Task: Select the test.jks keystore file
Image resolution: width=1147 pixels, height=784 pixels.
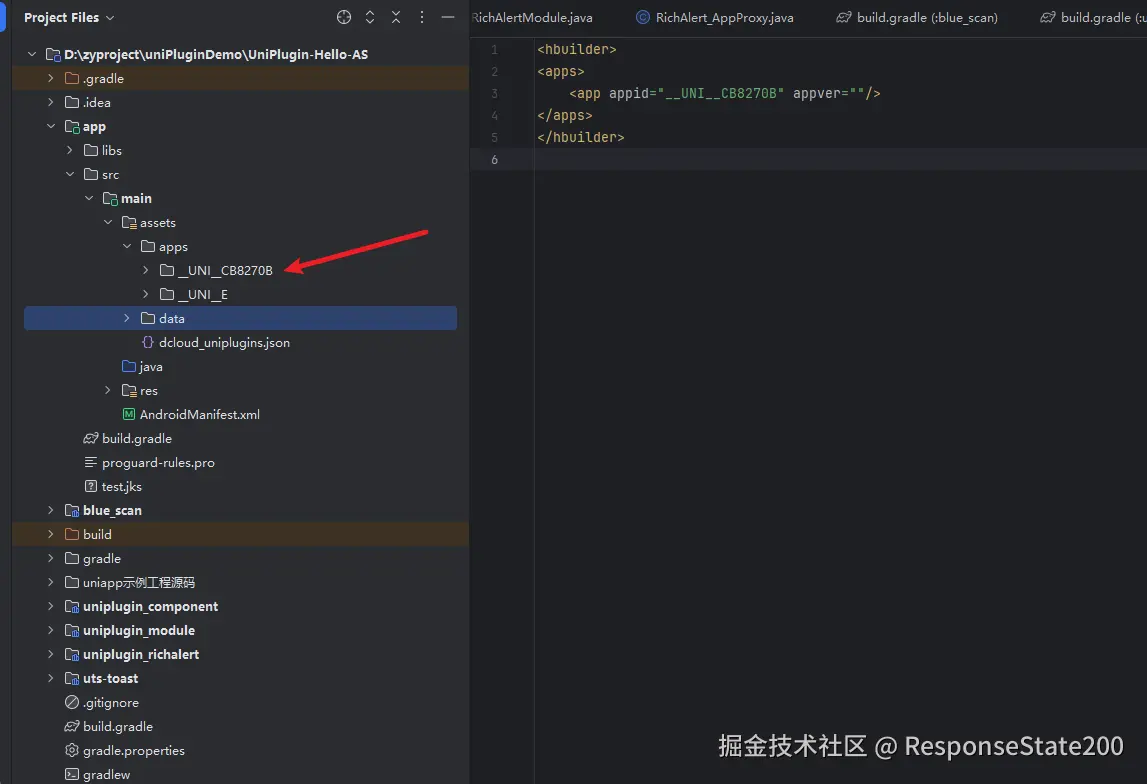Action: click(x=121, y=486)
